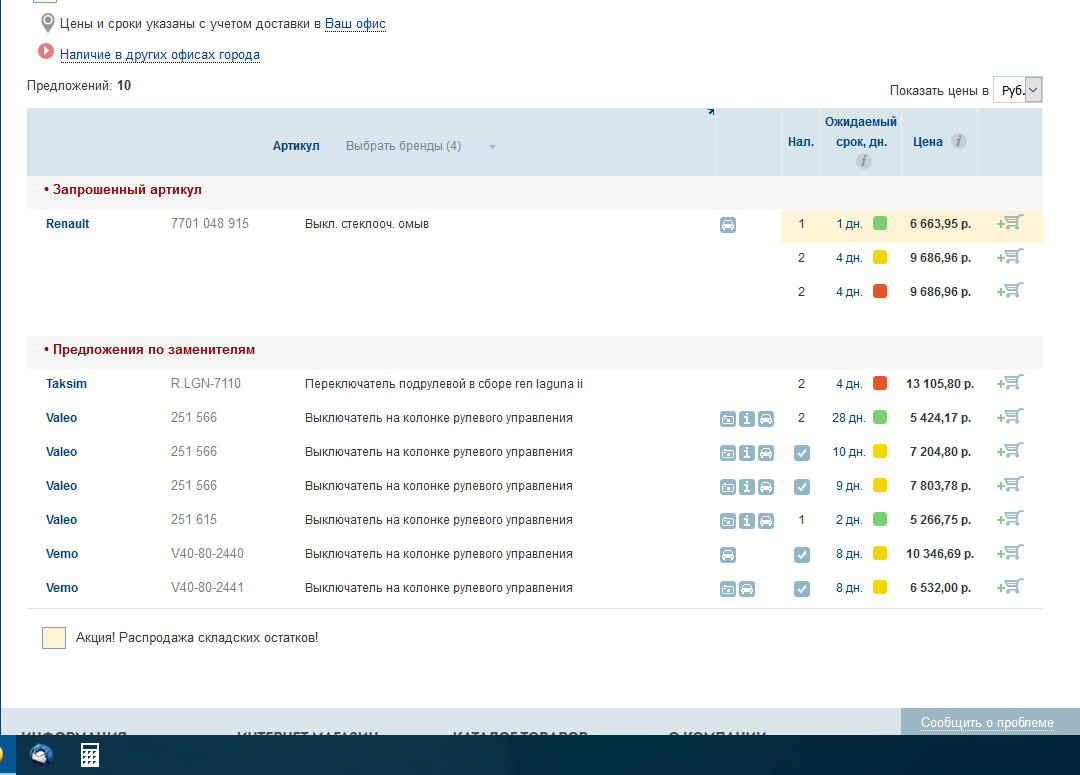Click the Сообщить о проблеме button
Viewport: 1080px width, 775px height.
coord(987,722)
